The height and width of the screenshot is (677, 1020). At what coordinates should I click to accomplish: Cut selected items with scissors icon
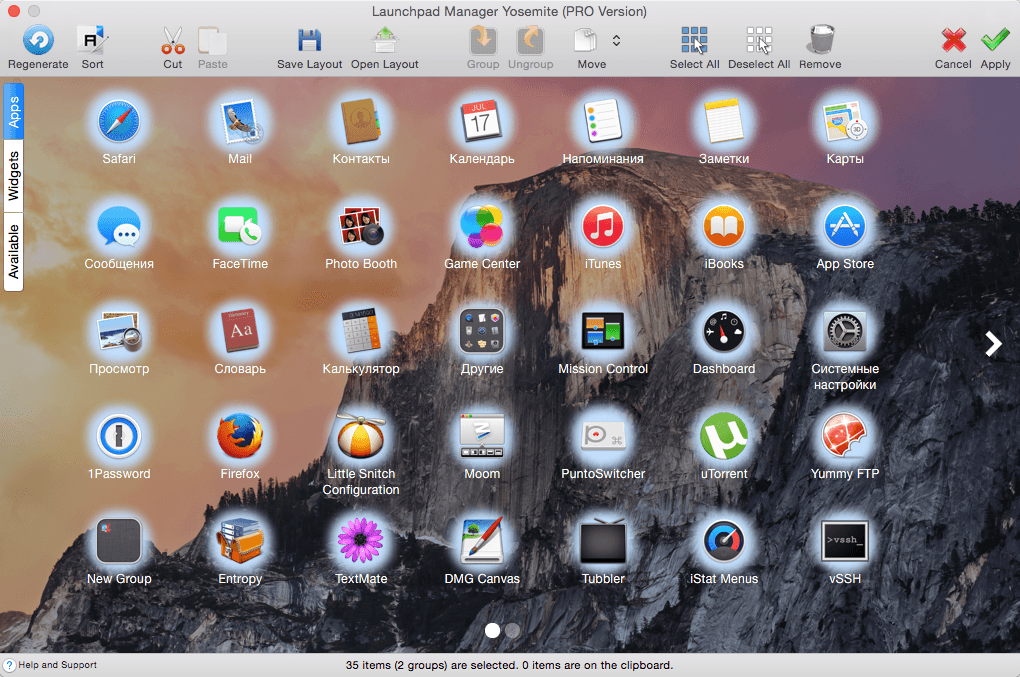coord(173,40)
